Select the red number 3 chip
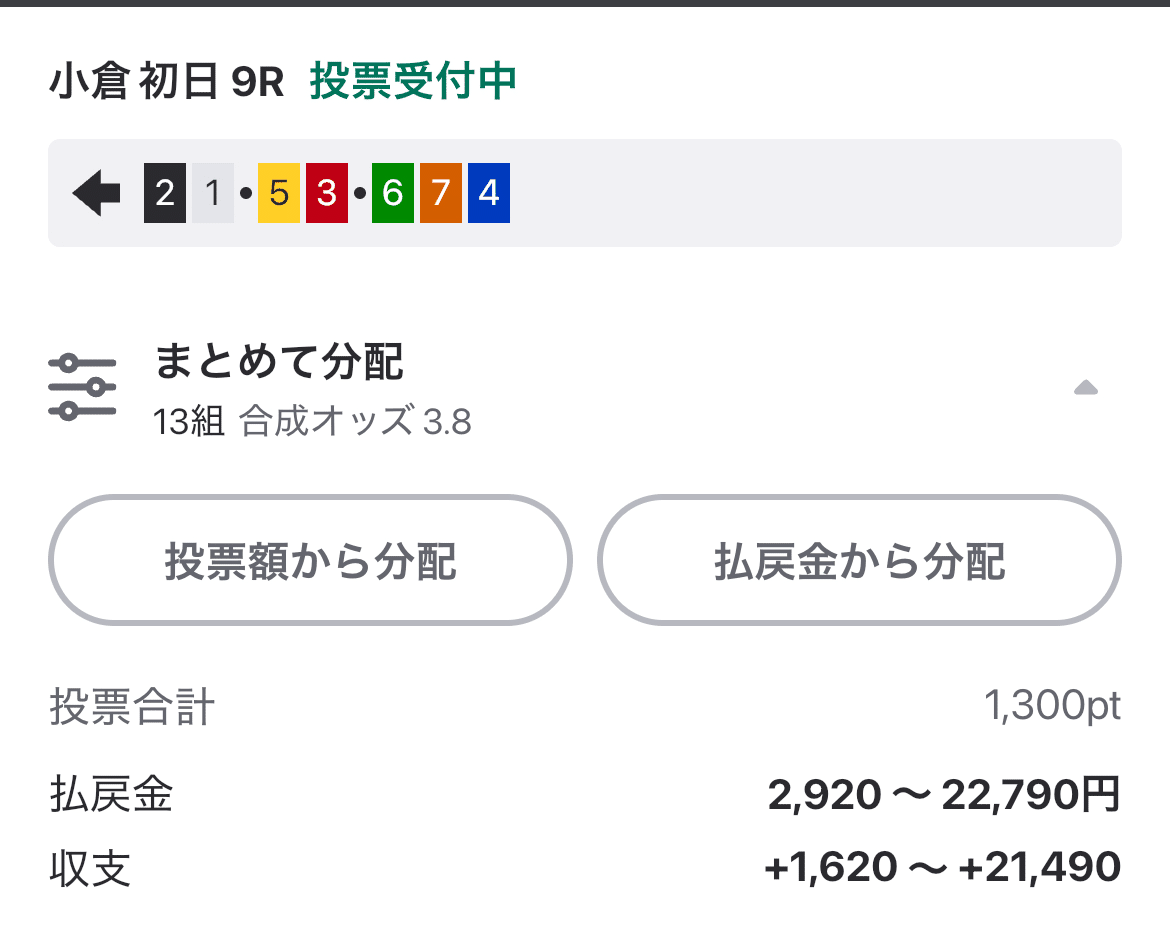 point(326,193)
